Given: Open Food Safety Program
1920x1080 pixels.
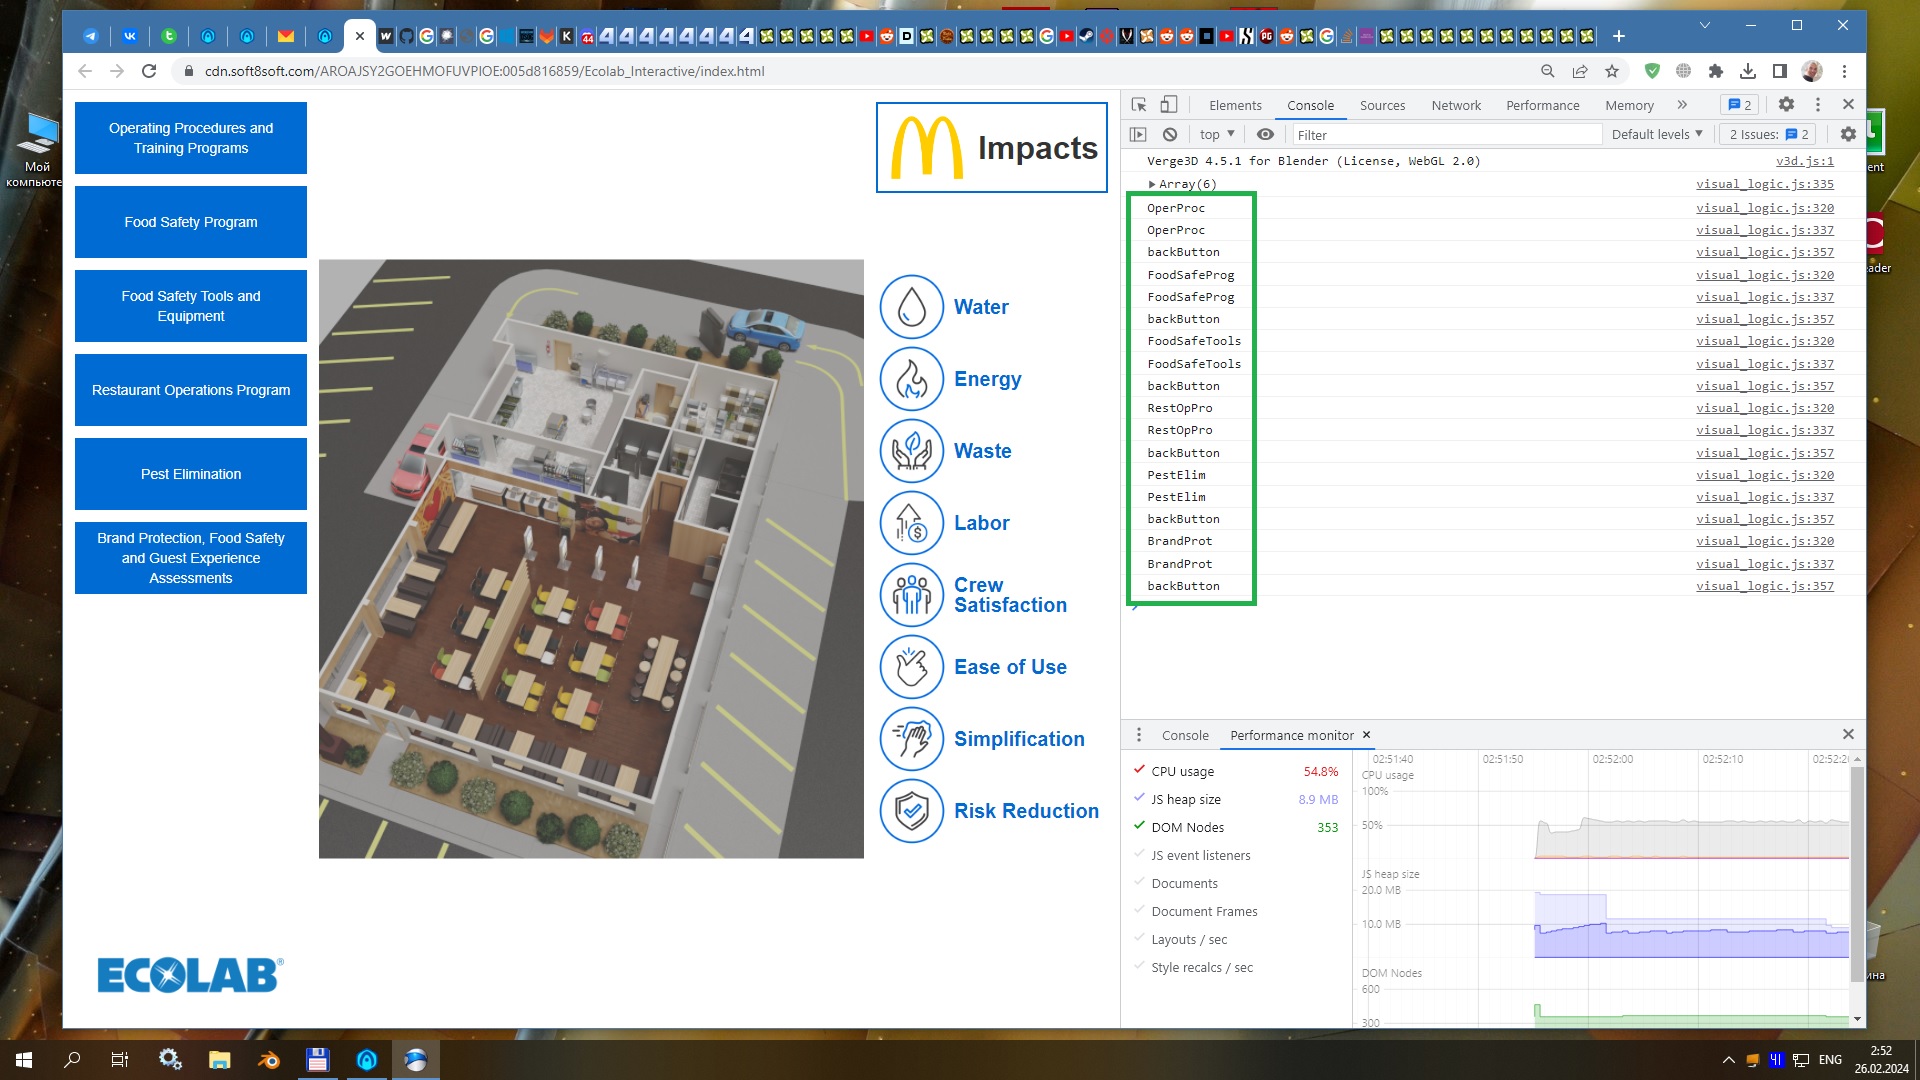Looking at the screenshot, I should coord(191,222).
